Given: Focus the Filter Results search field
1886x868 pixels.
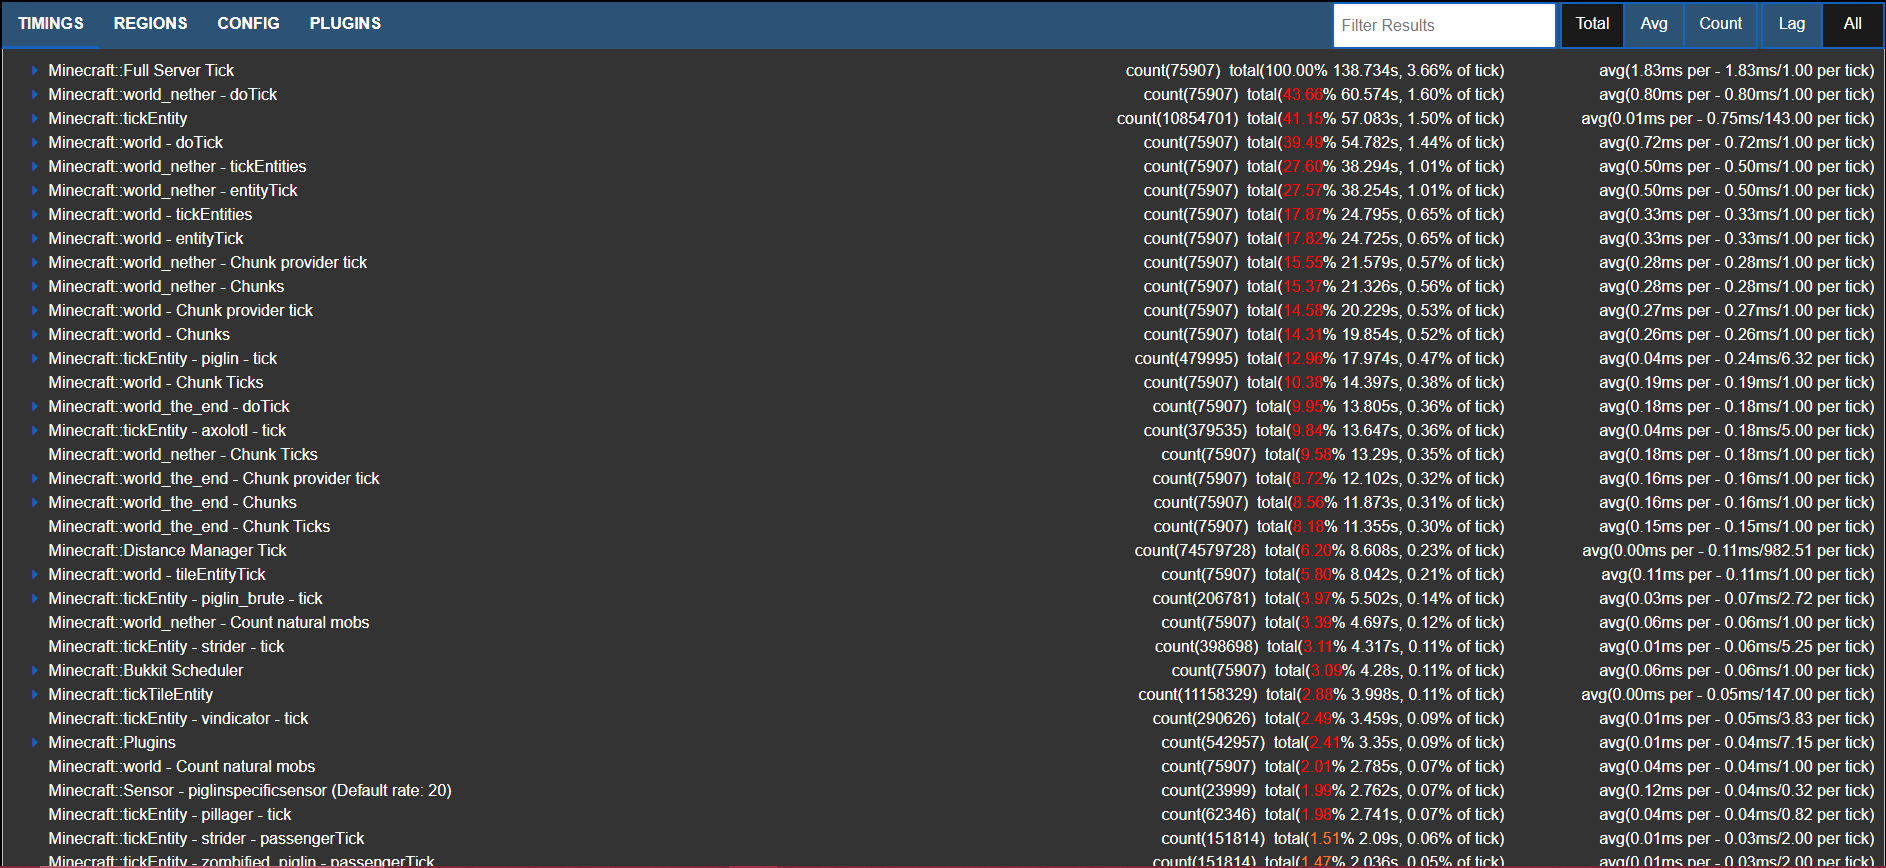Looking at the screenshot, I should pyautogui.click(x=1444, y=25).
